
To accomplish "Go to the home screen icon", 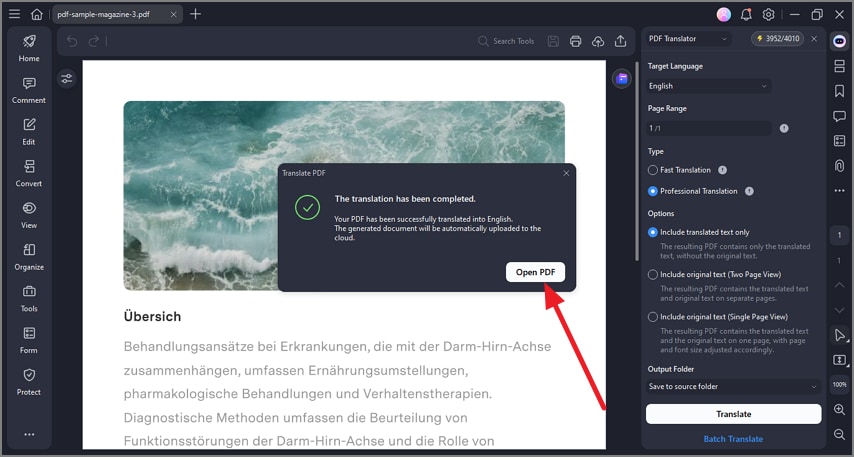I will tap(36, 14).
